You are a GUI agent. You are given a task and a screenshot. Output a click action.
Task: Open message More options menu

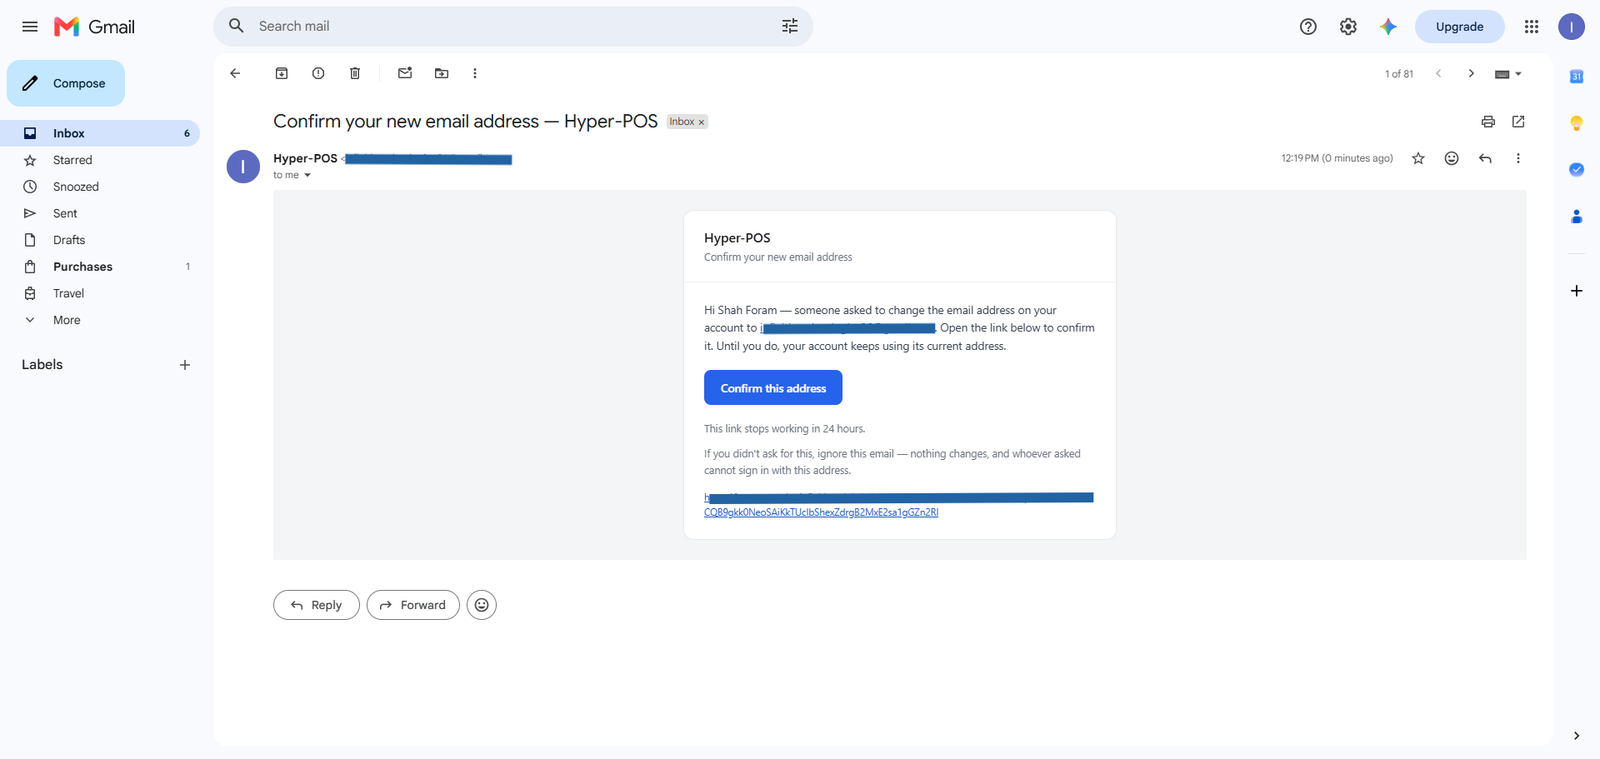click(1518, 158)
